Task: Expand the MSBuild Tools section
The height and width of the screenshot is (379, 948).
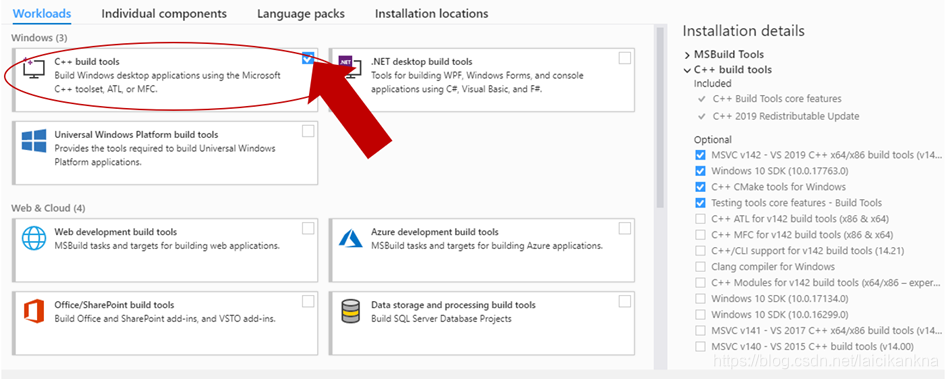Action: click(x=687, y=54)
